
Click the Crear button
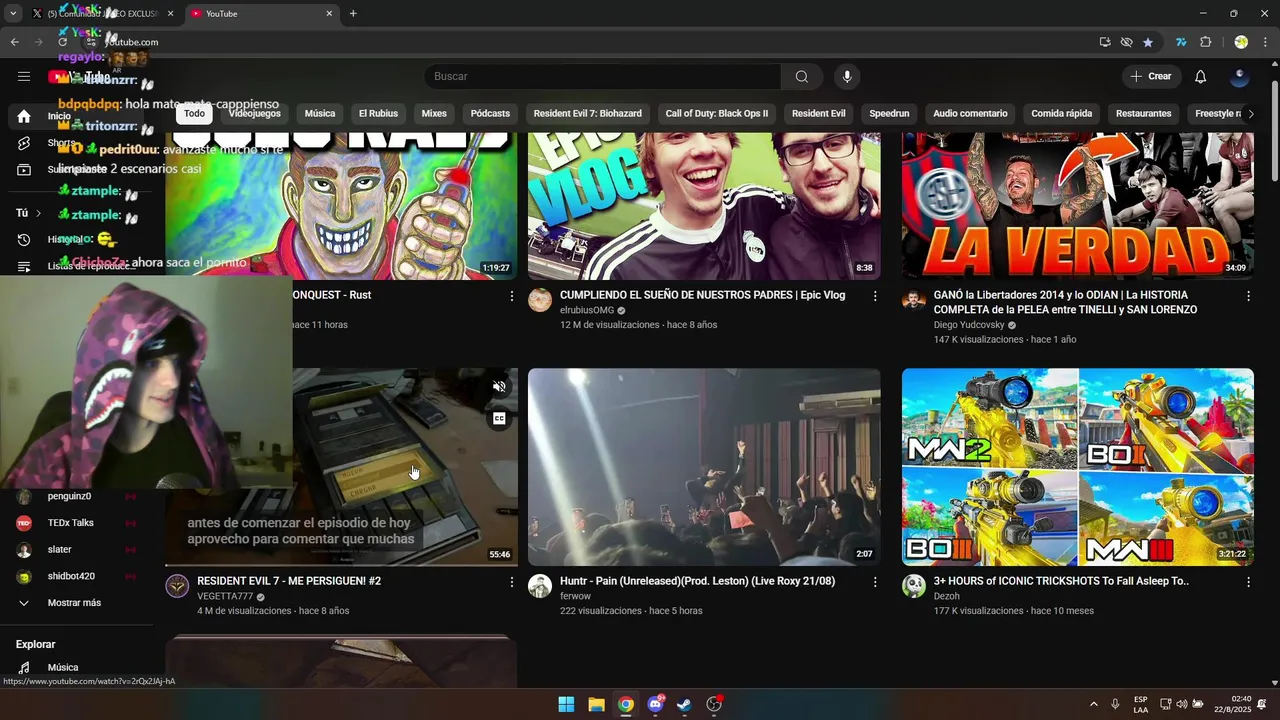[1151, 77]
